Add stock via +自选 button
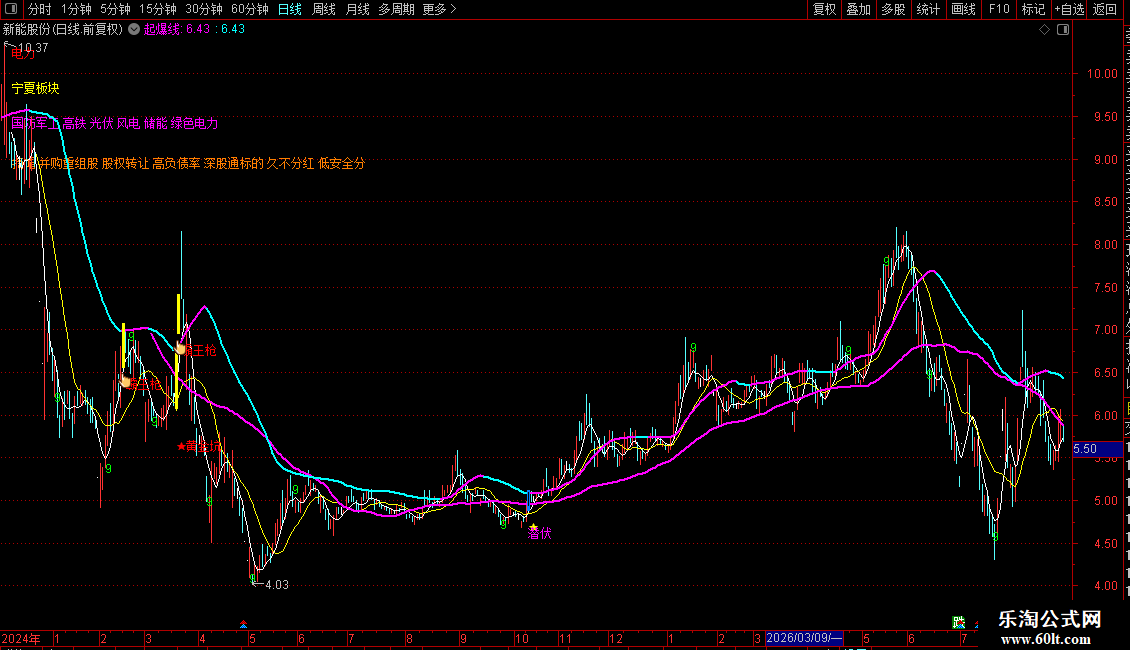 [1069, 9]
